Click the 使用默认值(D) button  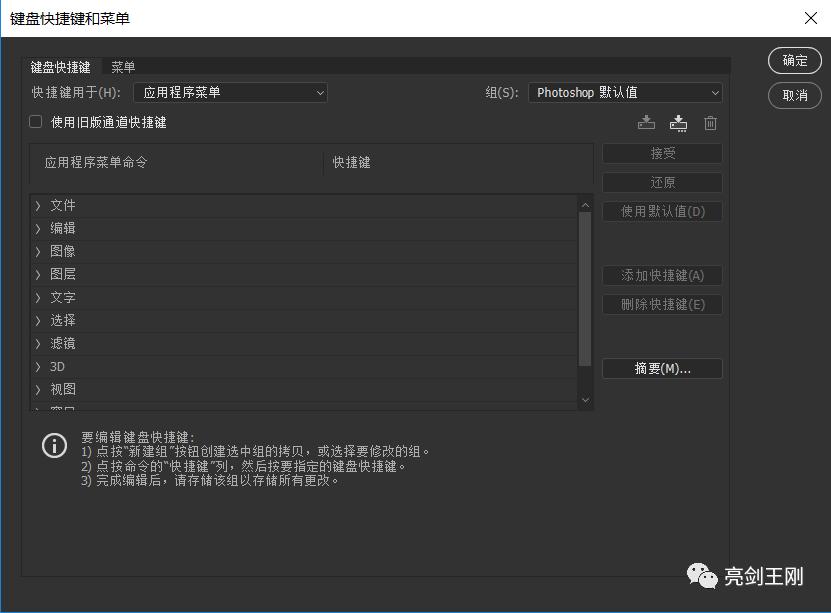click(x=662, y=211)
